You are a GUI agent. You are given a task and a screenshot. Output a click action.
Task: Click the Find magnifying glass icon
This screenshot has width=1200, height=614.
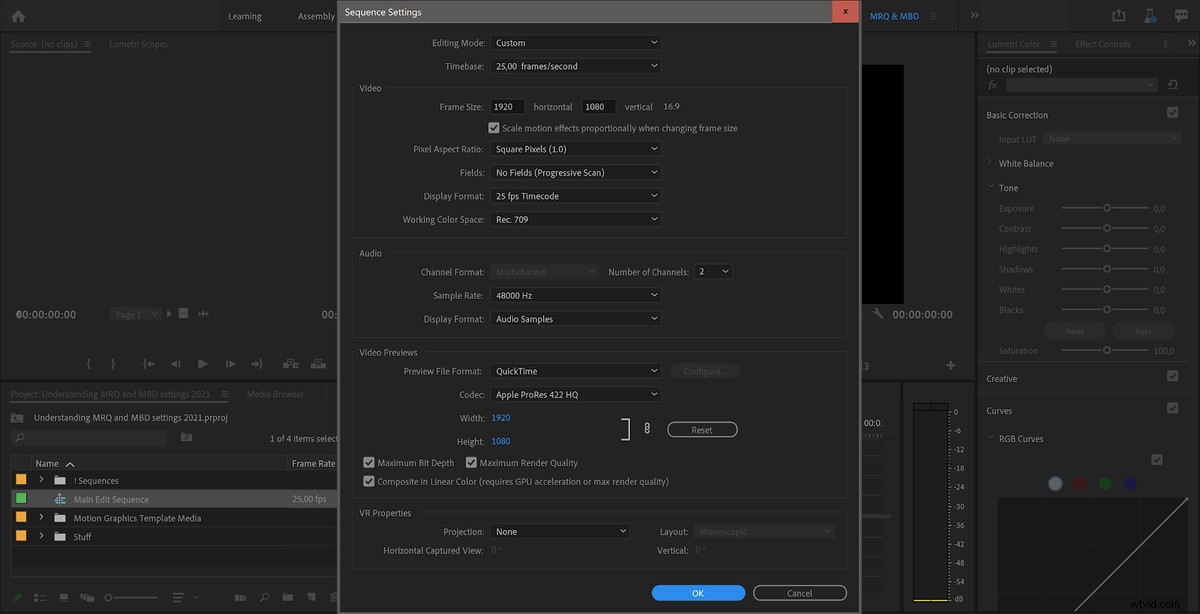point(264,597)
